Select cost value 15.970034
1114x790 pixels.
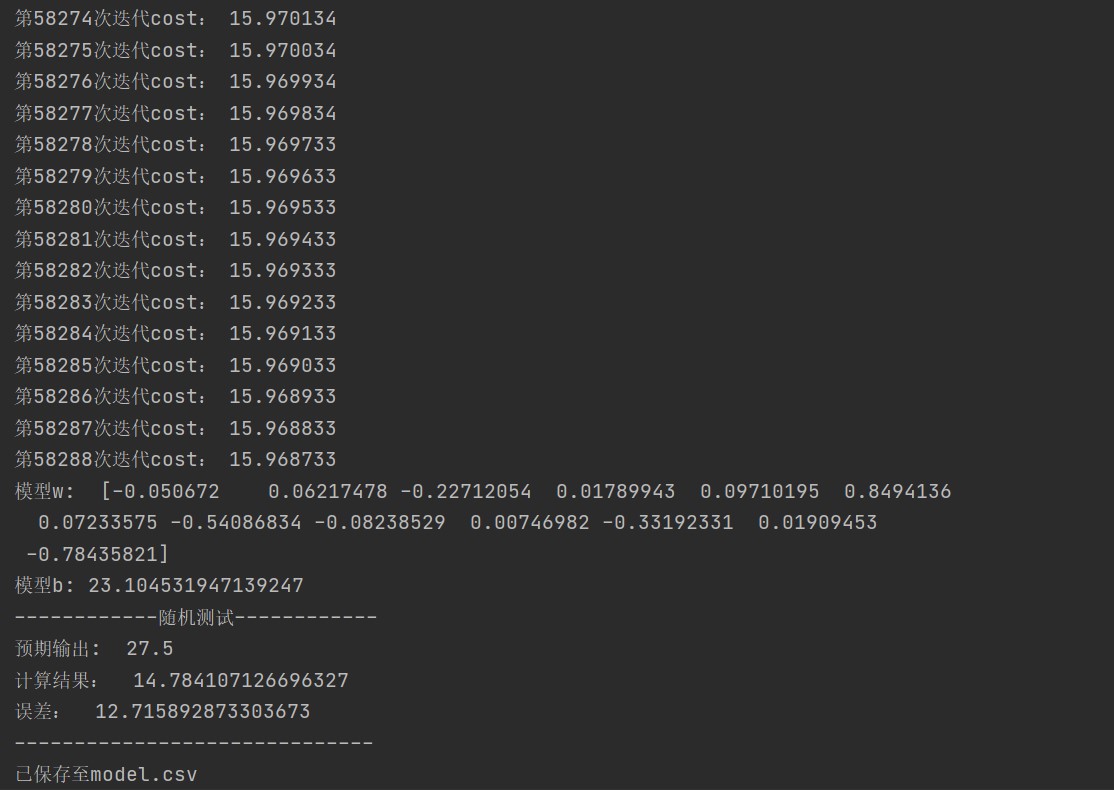(x=283, y=50)
